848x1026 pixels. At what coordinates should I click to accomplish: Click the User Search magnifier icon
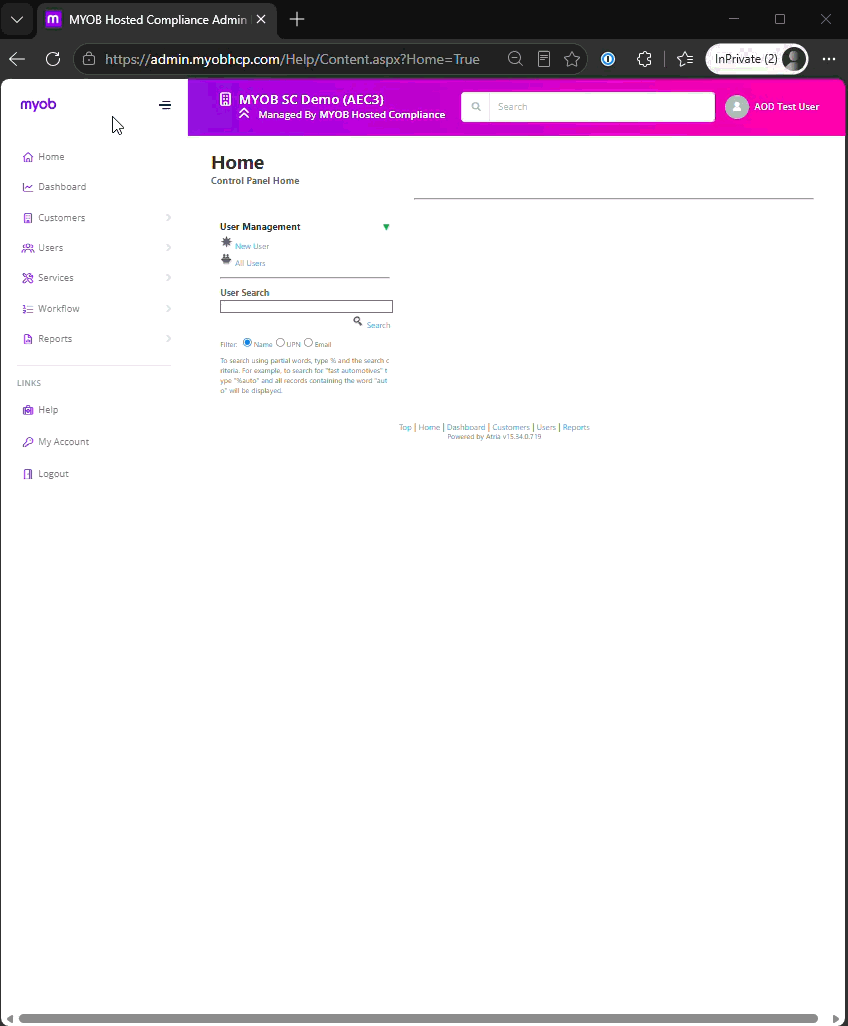tap(358, 321)
